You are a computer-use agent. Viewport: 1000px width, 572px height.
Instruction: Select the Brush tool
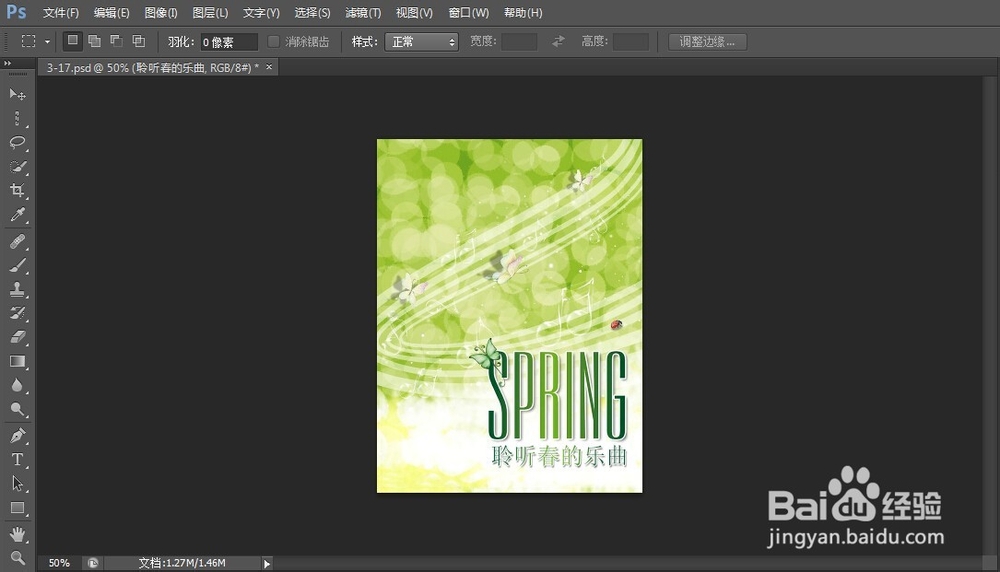point(17,265)
